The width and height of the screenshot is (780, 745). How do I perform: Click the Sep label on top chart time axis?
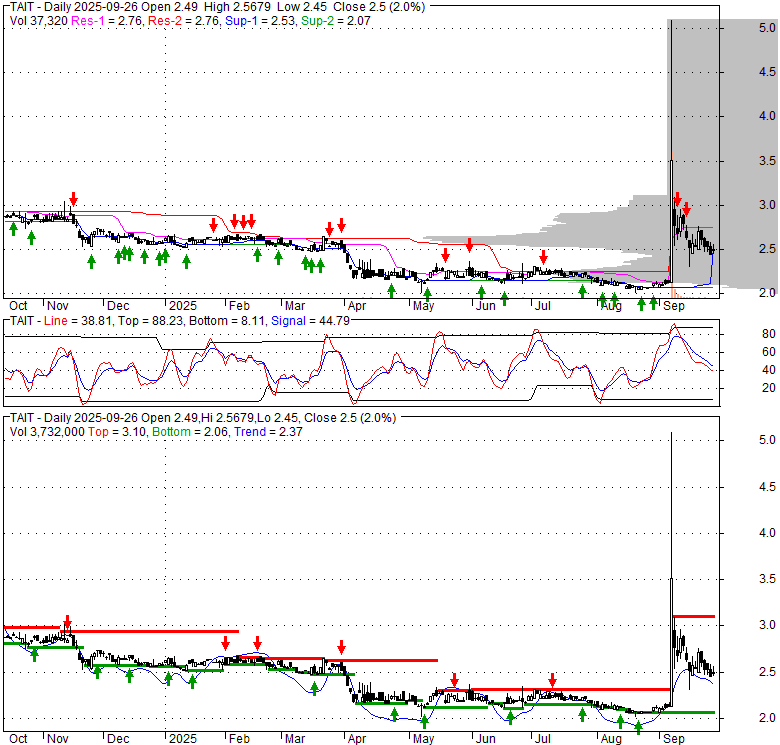(674, 306)
